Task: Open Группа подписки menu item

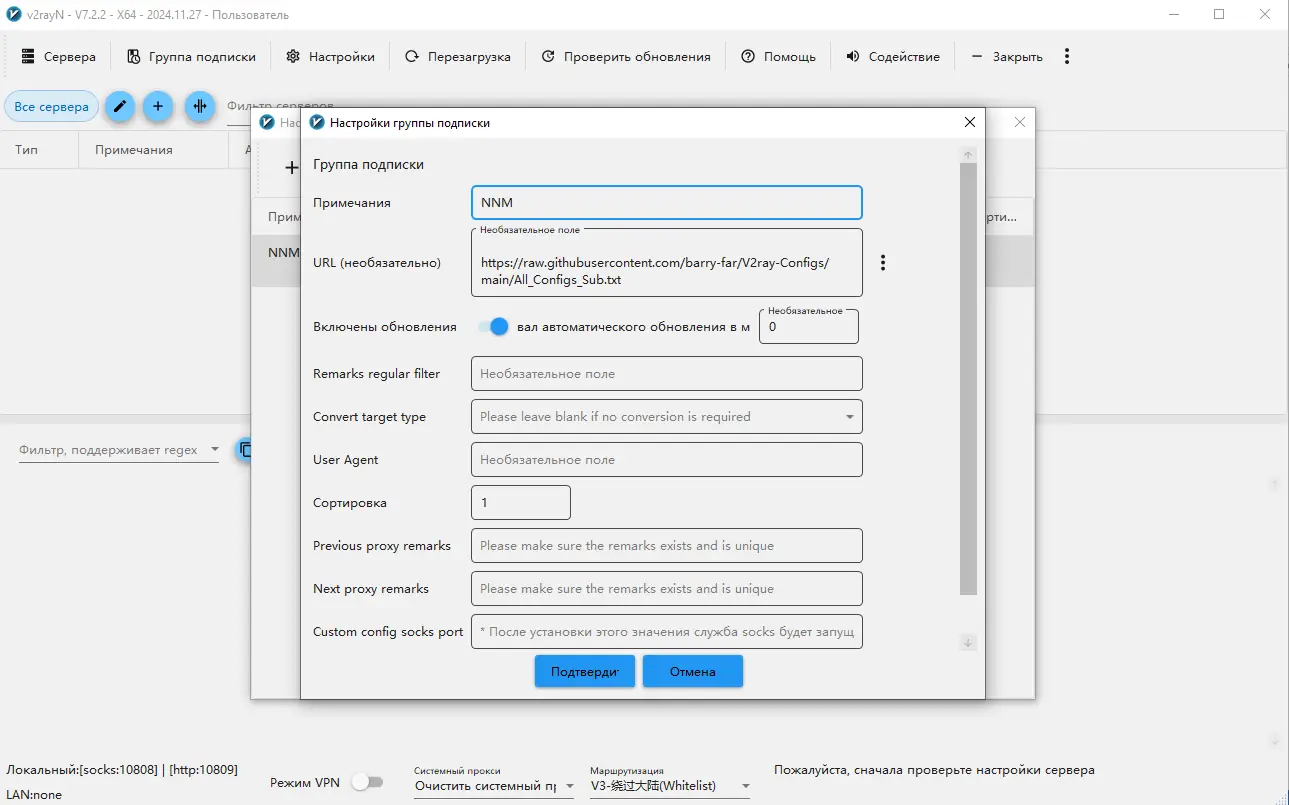Action: click(x=191, y=57)
